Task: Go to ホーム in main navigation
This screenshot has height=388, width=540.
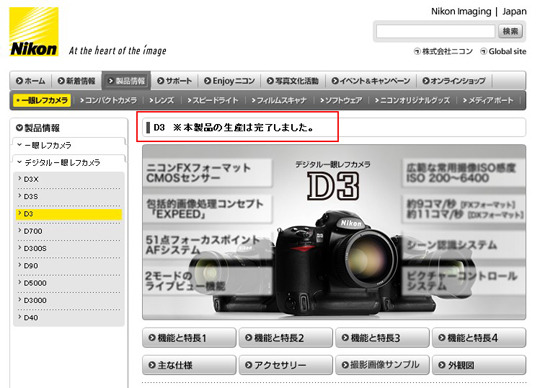Action: tap(30, 81)
